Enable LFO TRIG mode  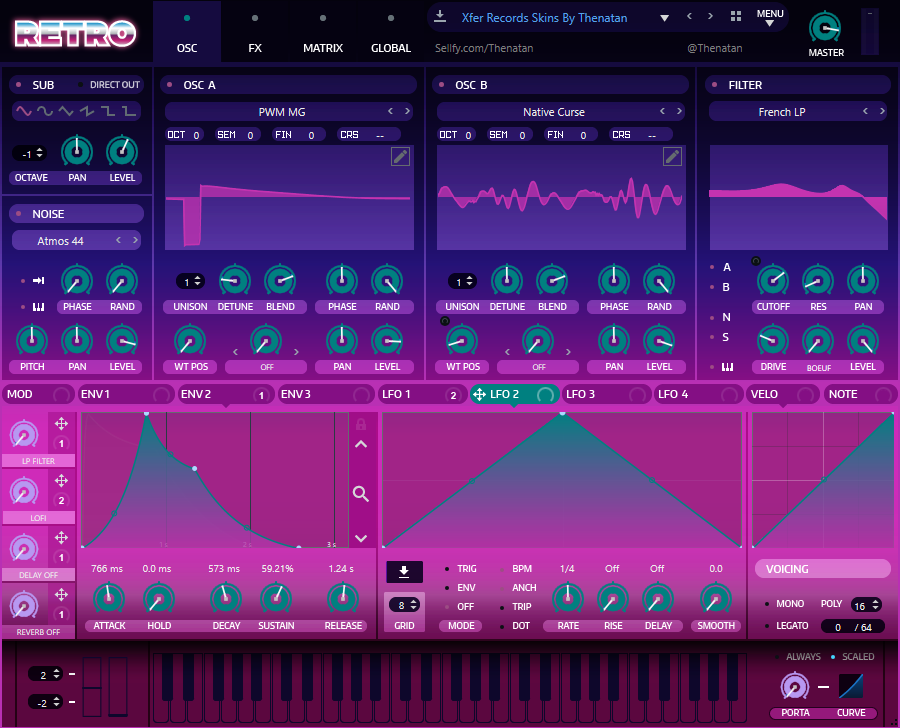(447, 569)
